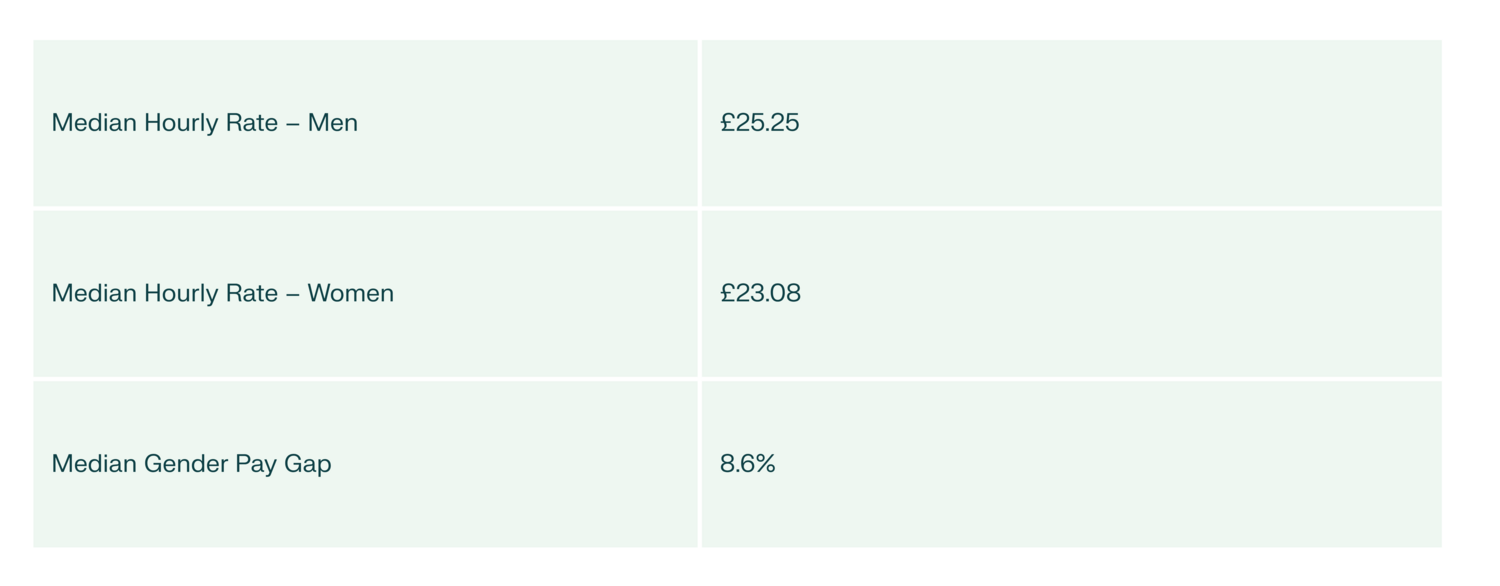The image size is (1500, 586).
Task: Click the word "Pay" in bottom row
Action: click(255, 464)
